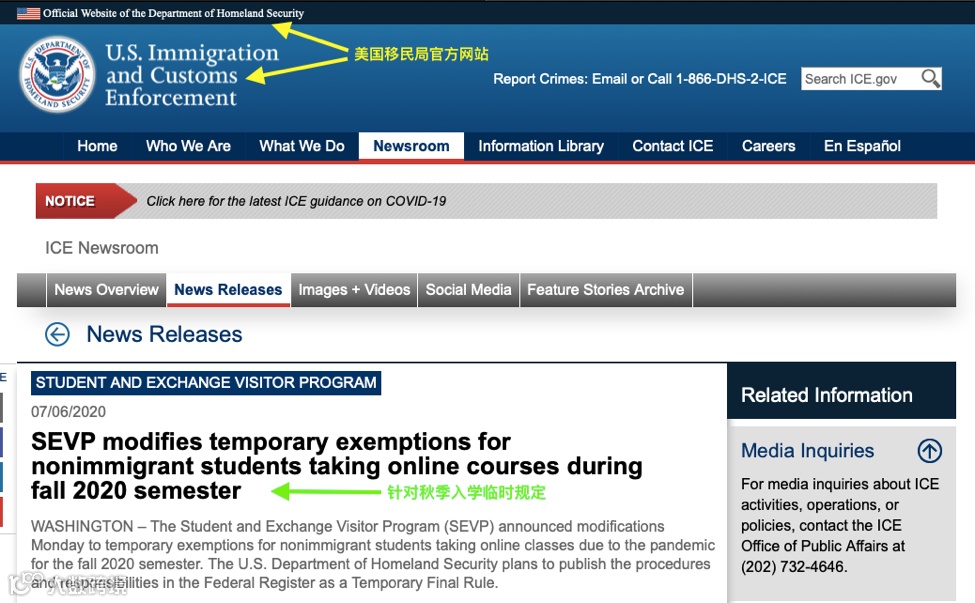This screenshot has width=975, height=603.
Task: Click the search magnifier icon
Action: click(930, 79)
